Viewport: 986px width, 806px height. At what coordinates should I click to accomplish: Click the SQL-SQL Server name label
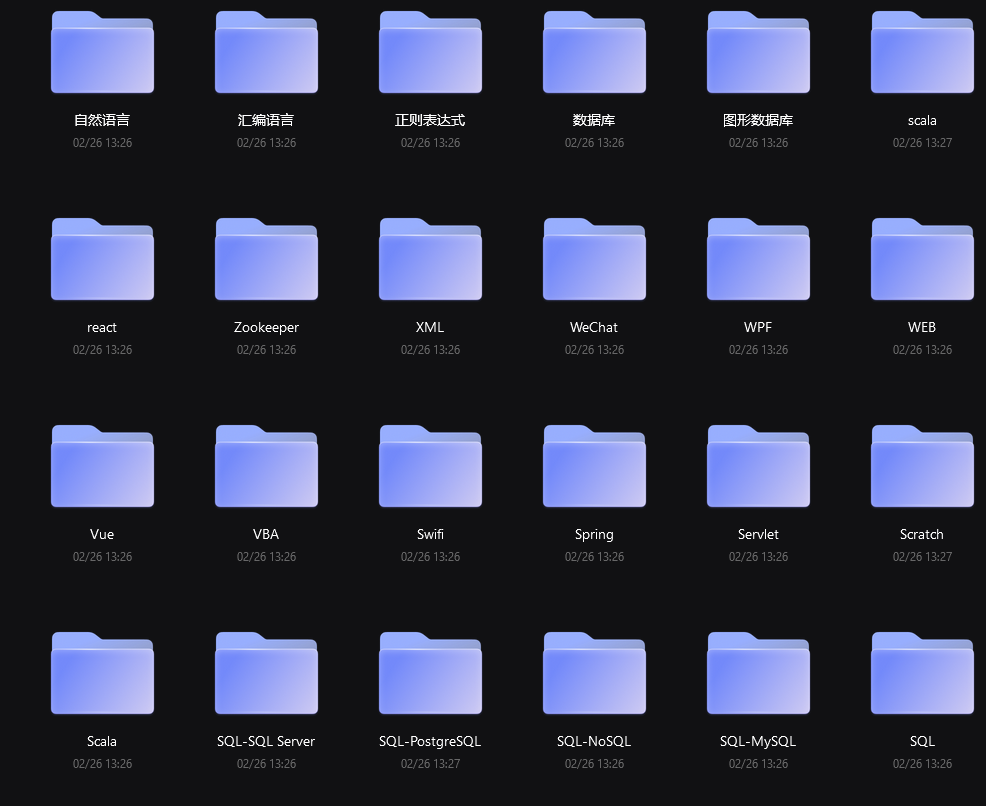[x=266, y=741]
